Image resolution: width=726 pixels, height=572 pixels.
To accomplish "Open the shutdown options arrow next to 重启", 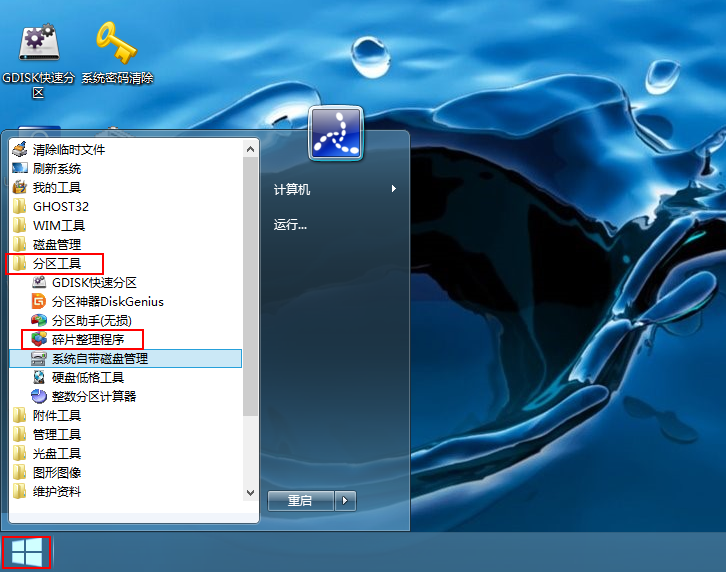I will point(345,501).
